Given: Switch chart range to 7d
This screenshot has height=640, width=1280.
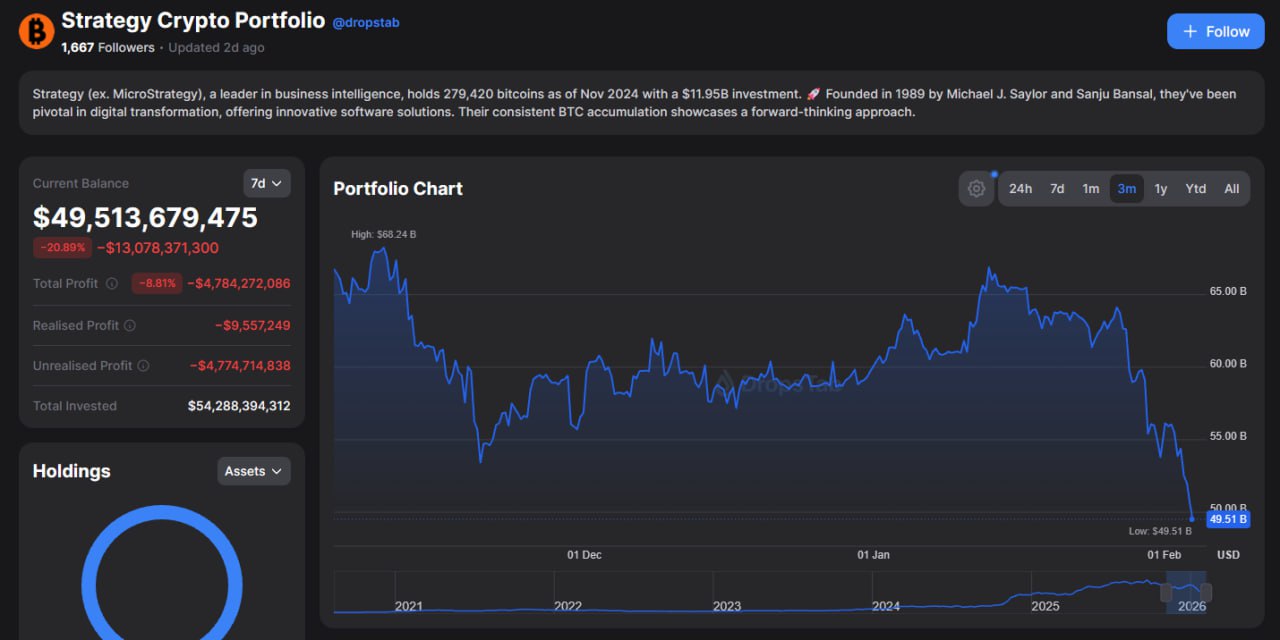Looking at the screenshot, I should [1057, 189].
